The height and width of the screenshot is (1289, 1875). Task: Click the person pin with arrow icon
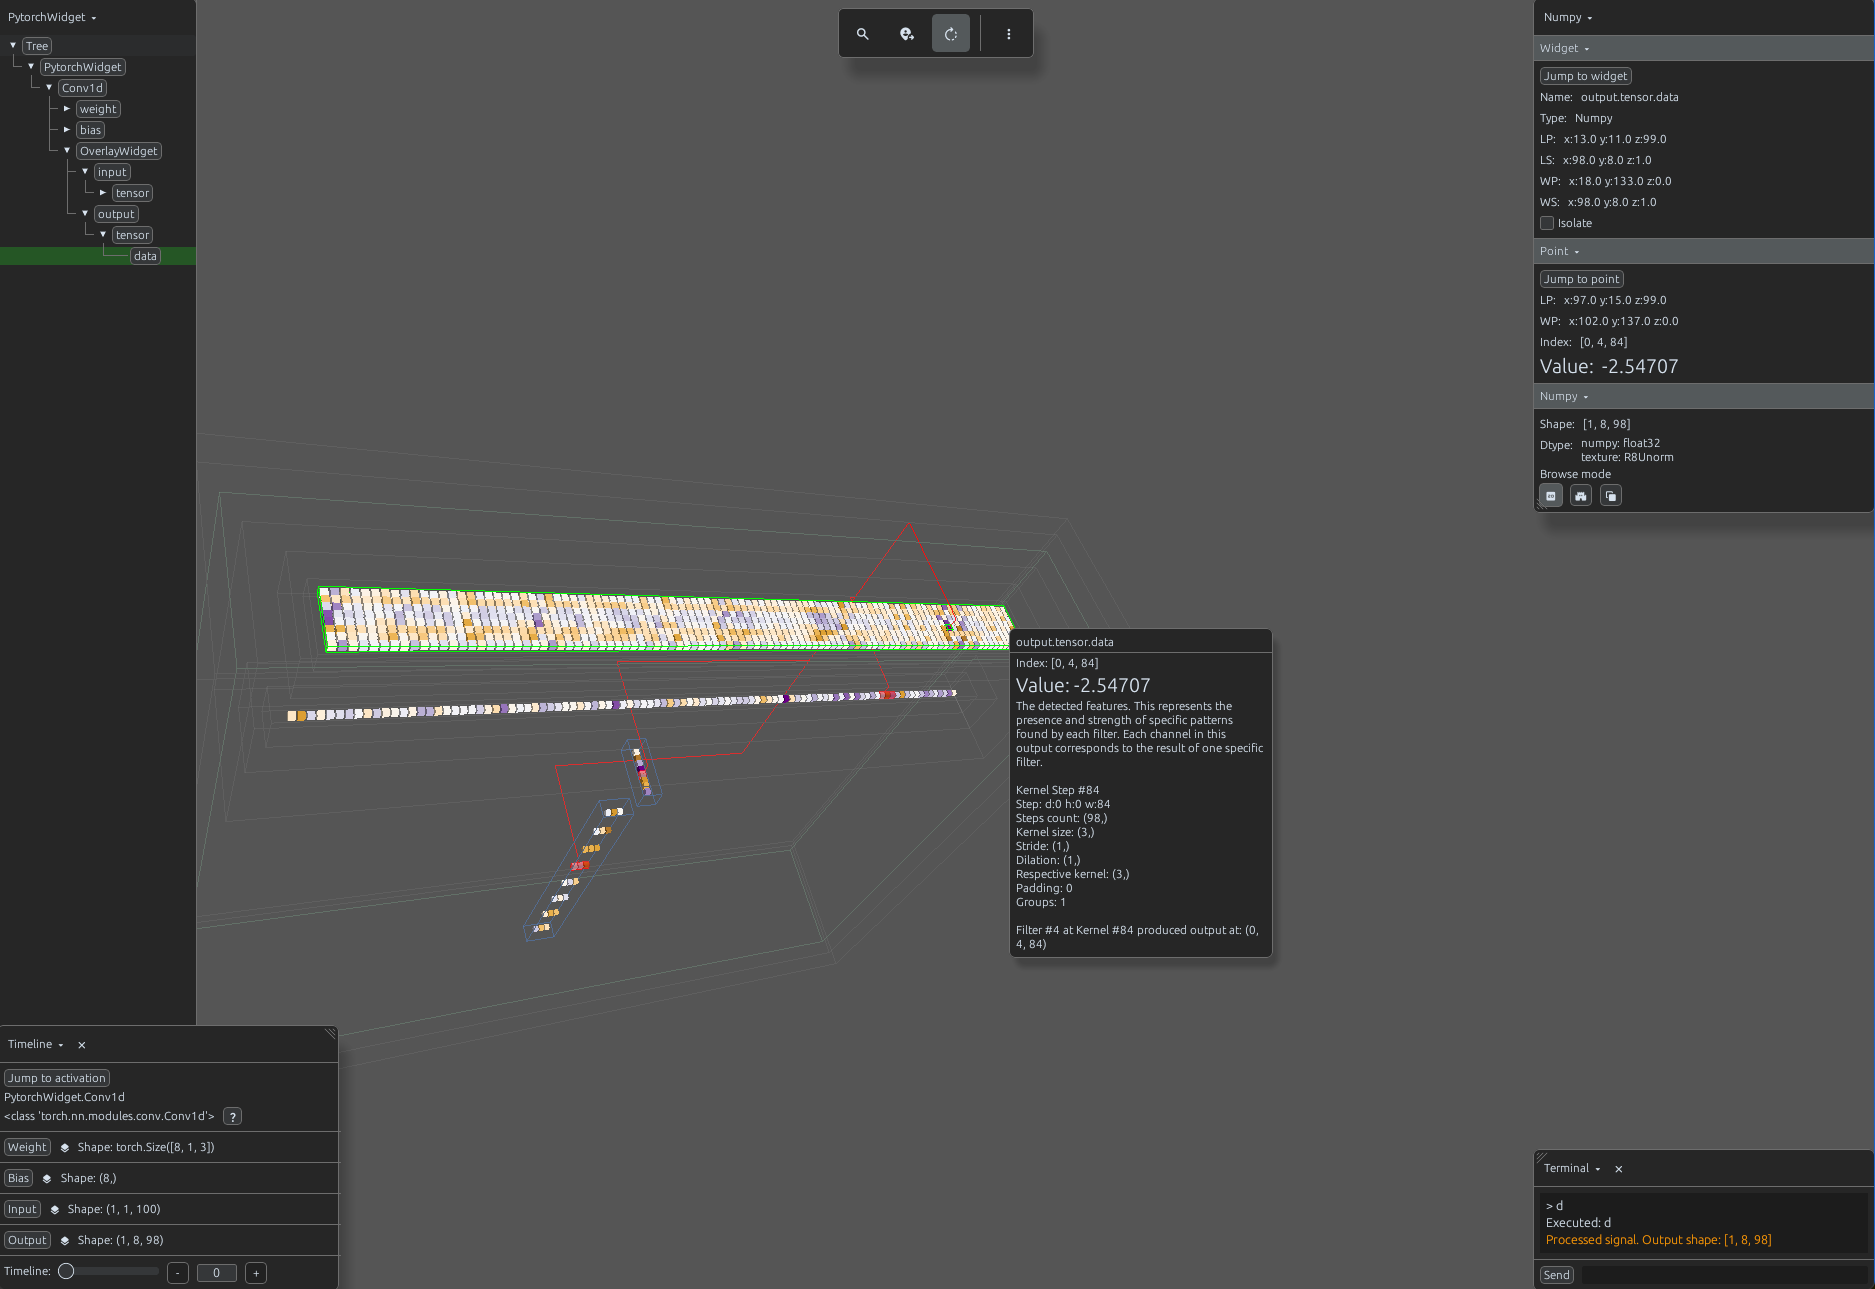[907, 34]
